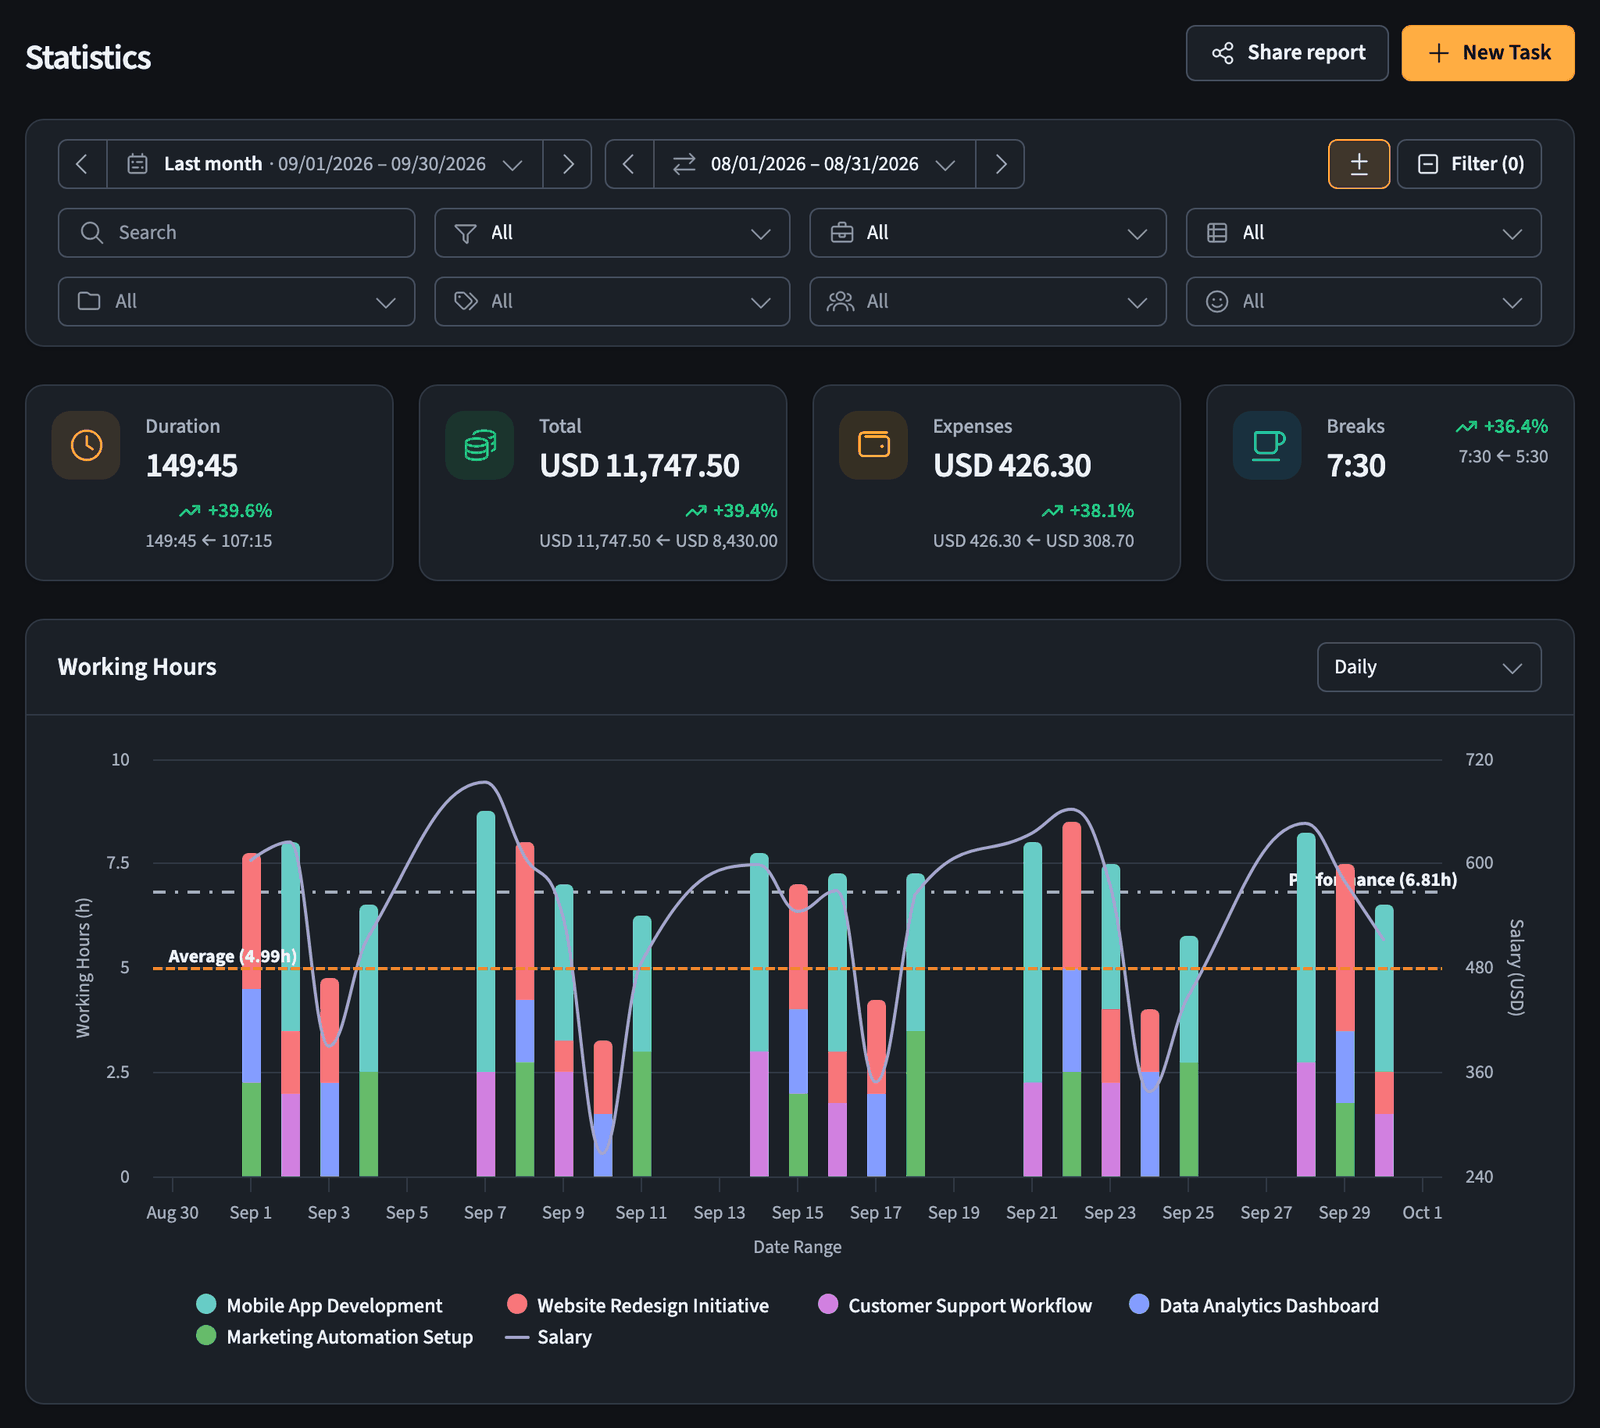Toggle Mobile App Development legend series
This screenshot has height=1428, width=1600.
coord(320,1306)
